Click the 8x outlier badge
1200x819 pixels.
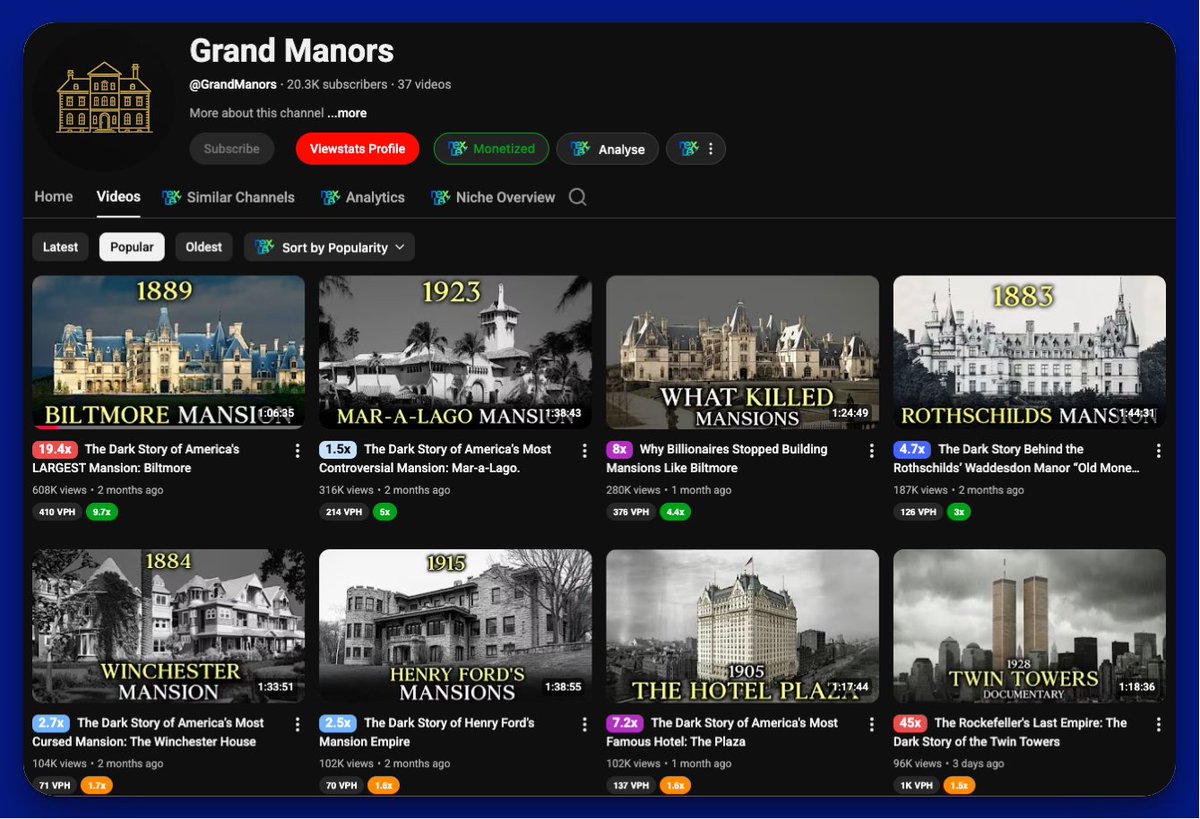click(620, 450)
